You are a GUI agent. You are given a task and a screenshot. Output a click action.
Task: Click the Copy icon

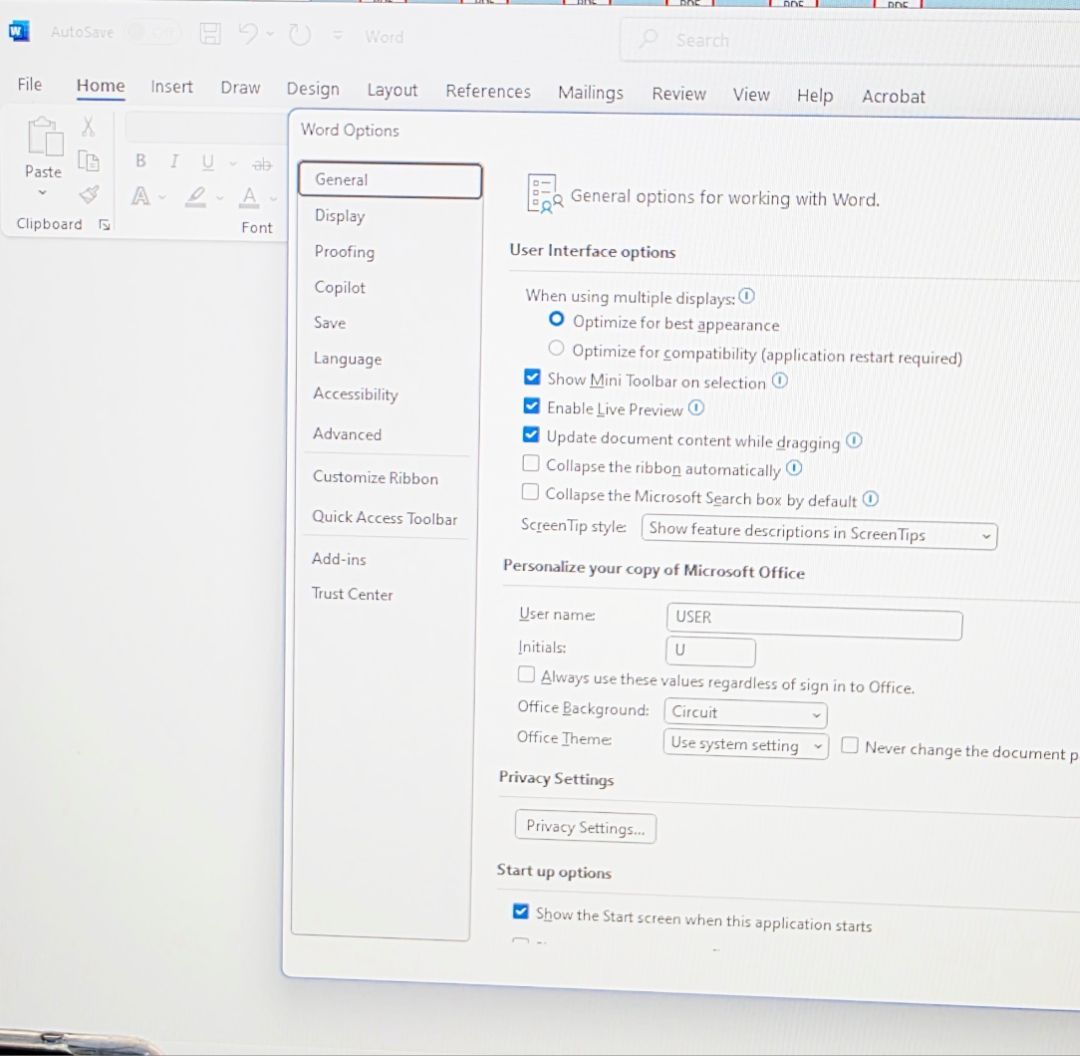click(x=88, y=161)
